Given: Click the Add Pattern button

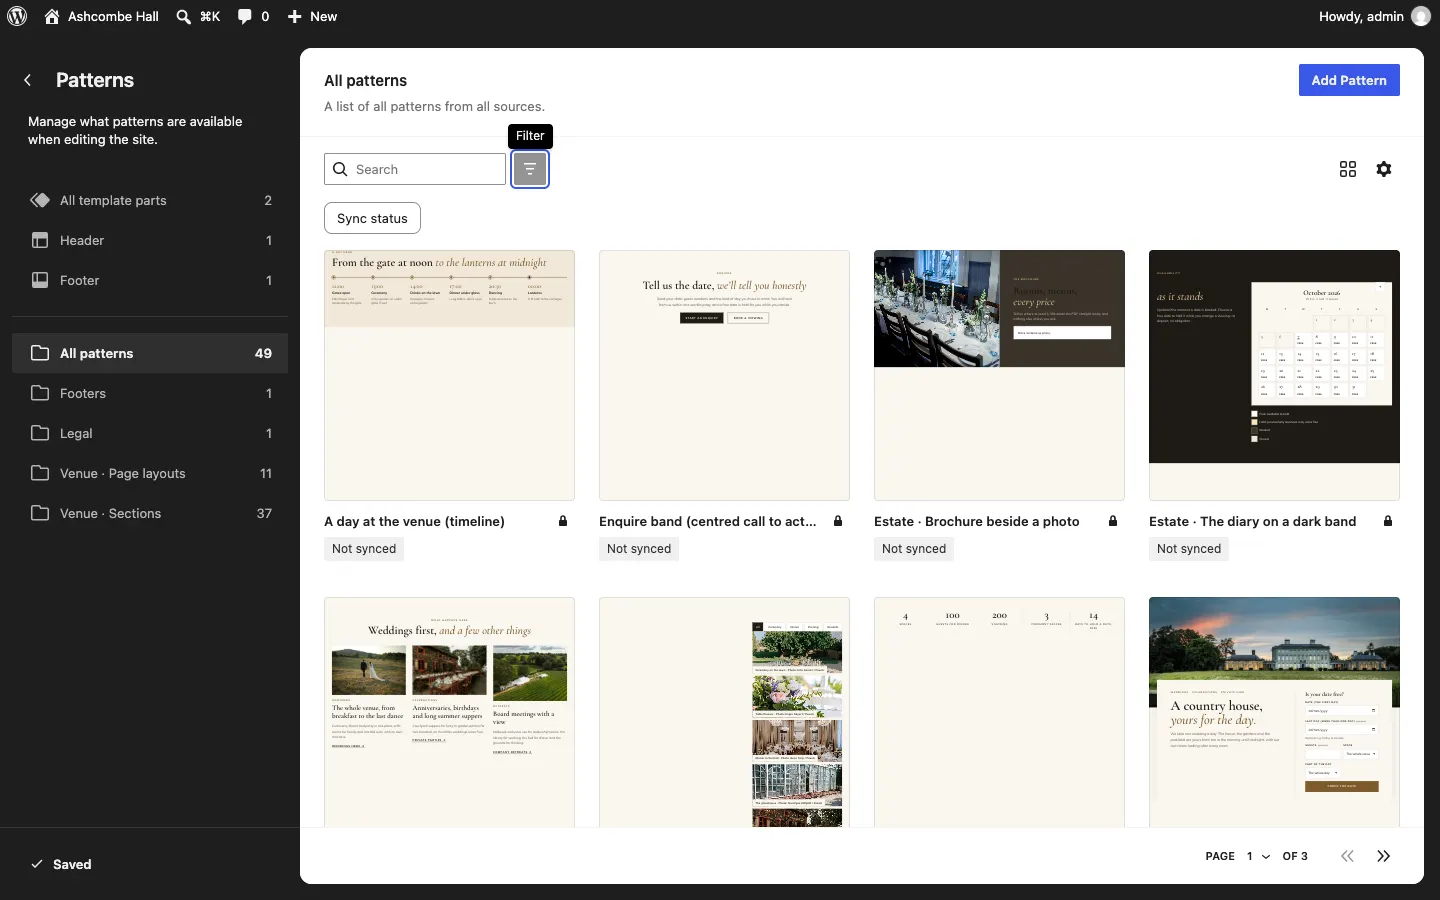Looking at the screenshot, I should pos(1349,80).
